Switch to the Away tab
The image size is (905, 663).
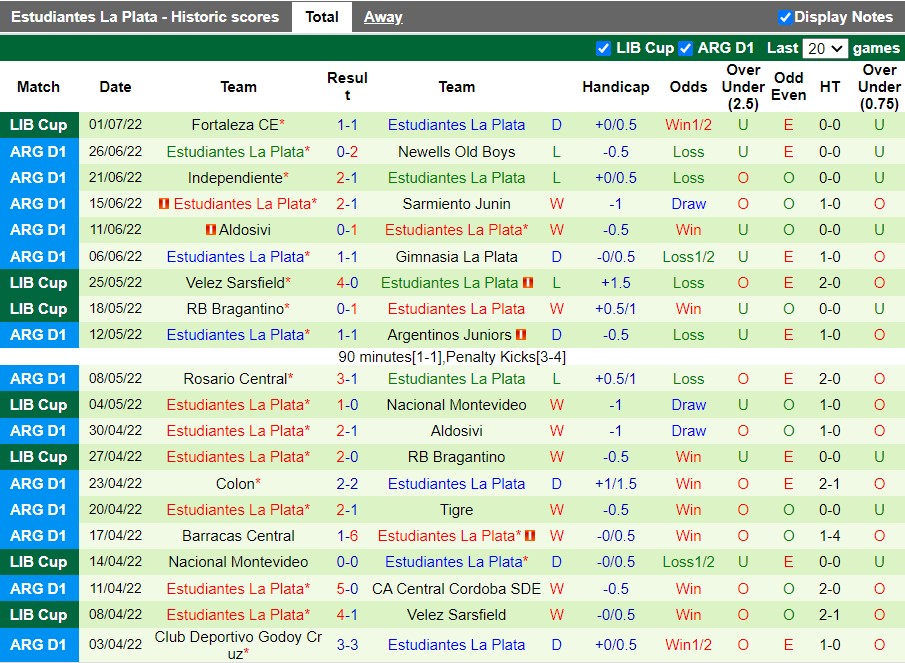tap(383, 17)
